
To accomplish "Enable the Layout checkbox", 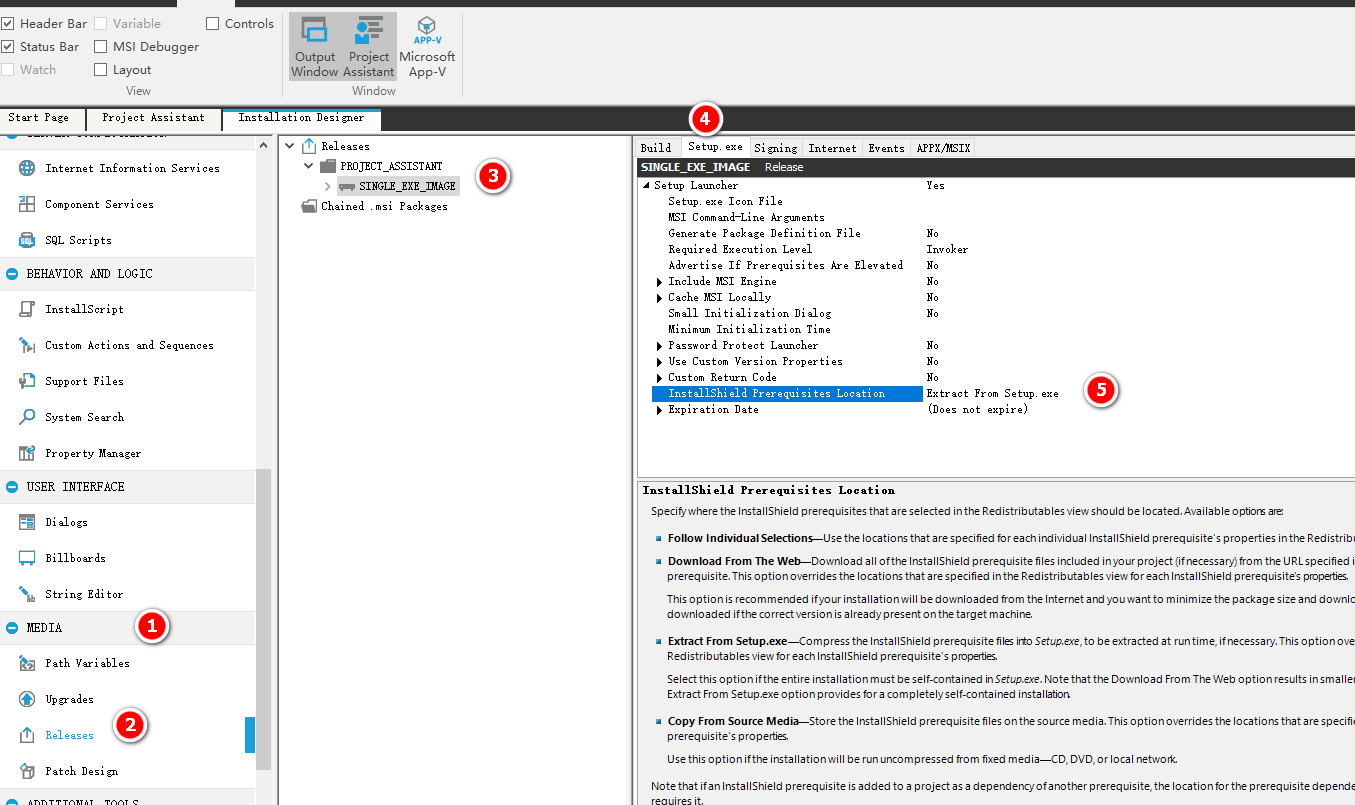I will coord(101,69).
